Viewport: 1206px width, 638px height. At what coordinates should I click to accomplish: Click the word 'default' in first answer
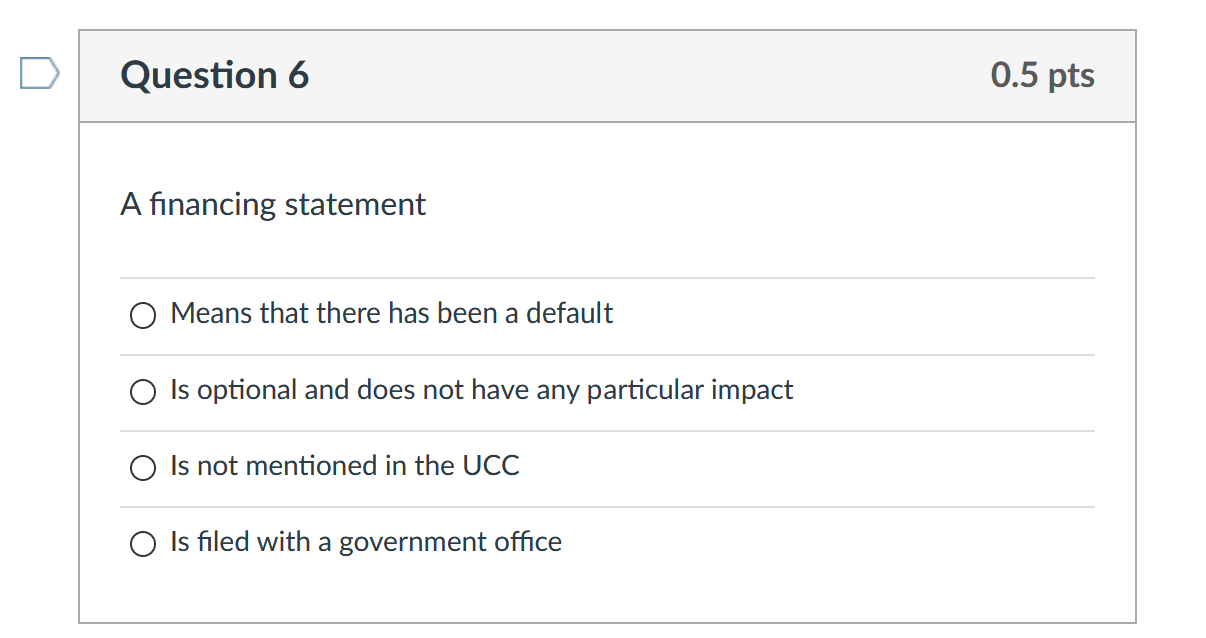(x=569, y=314)
